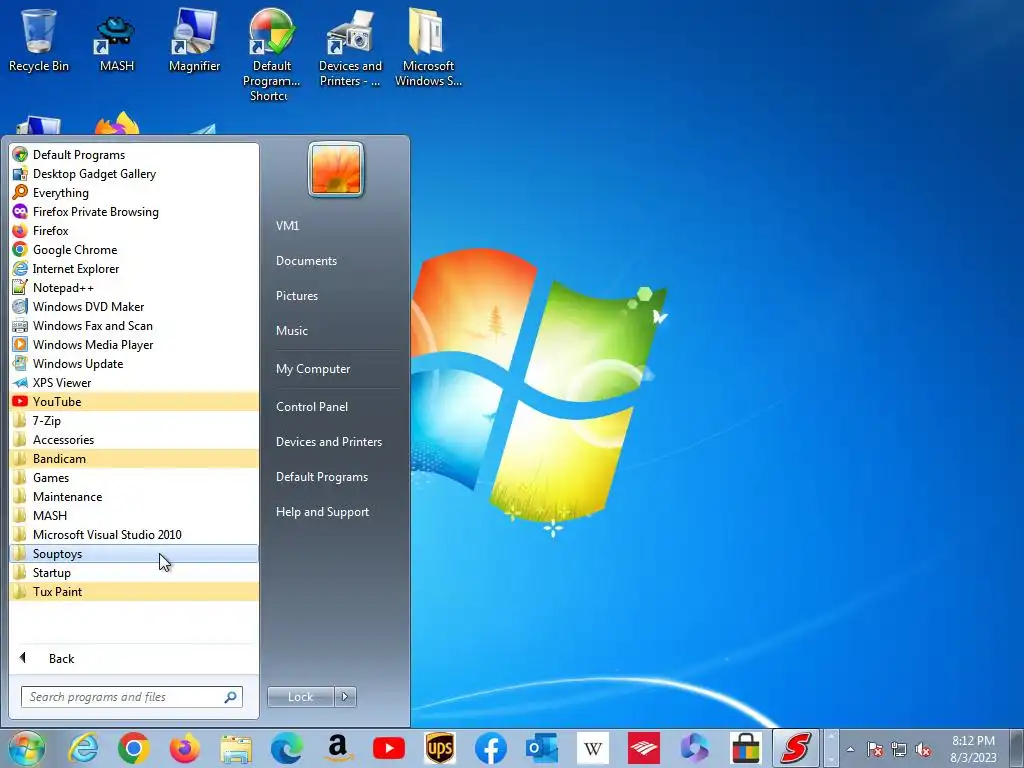Screen dimensions: 1024x768
Task: Launch Internet Explorer from the taskbar
Action: point(84,748)
